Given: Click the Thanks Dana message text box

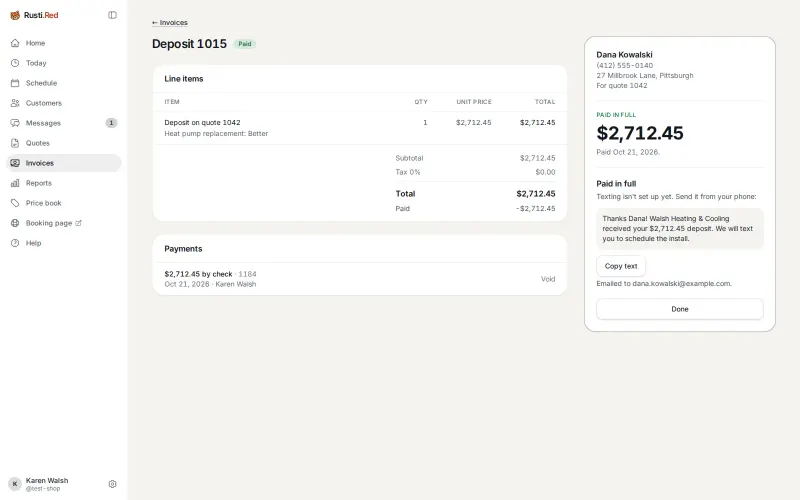Looking at the screenshot, I should pos(680,229).
